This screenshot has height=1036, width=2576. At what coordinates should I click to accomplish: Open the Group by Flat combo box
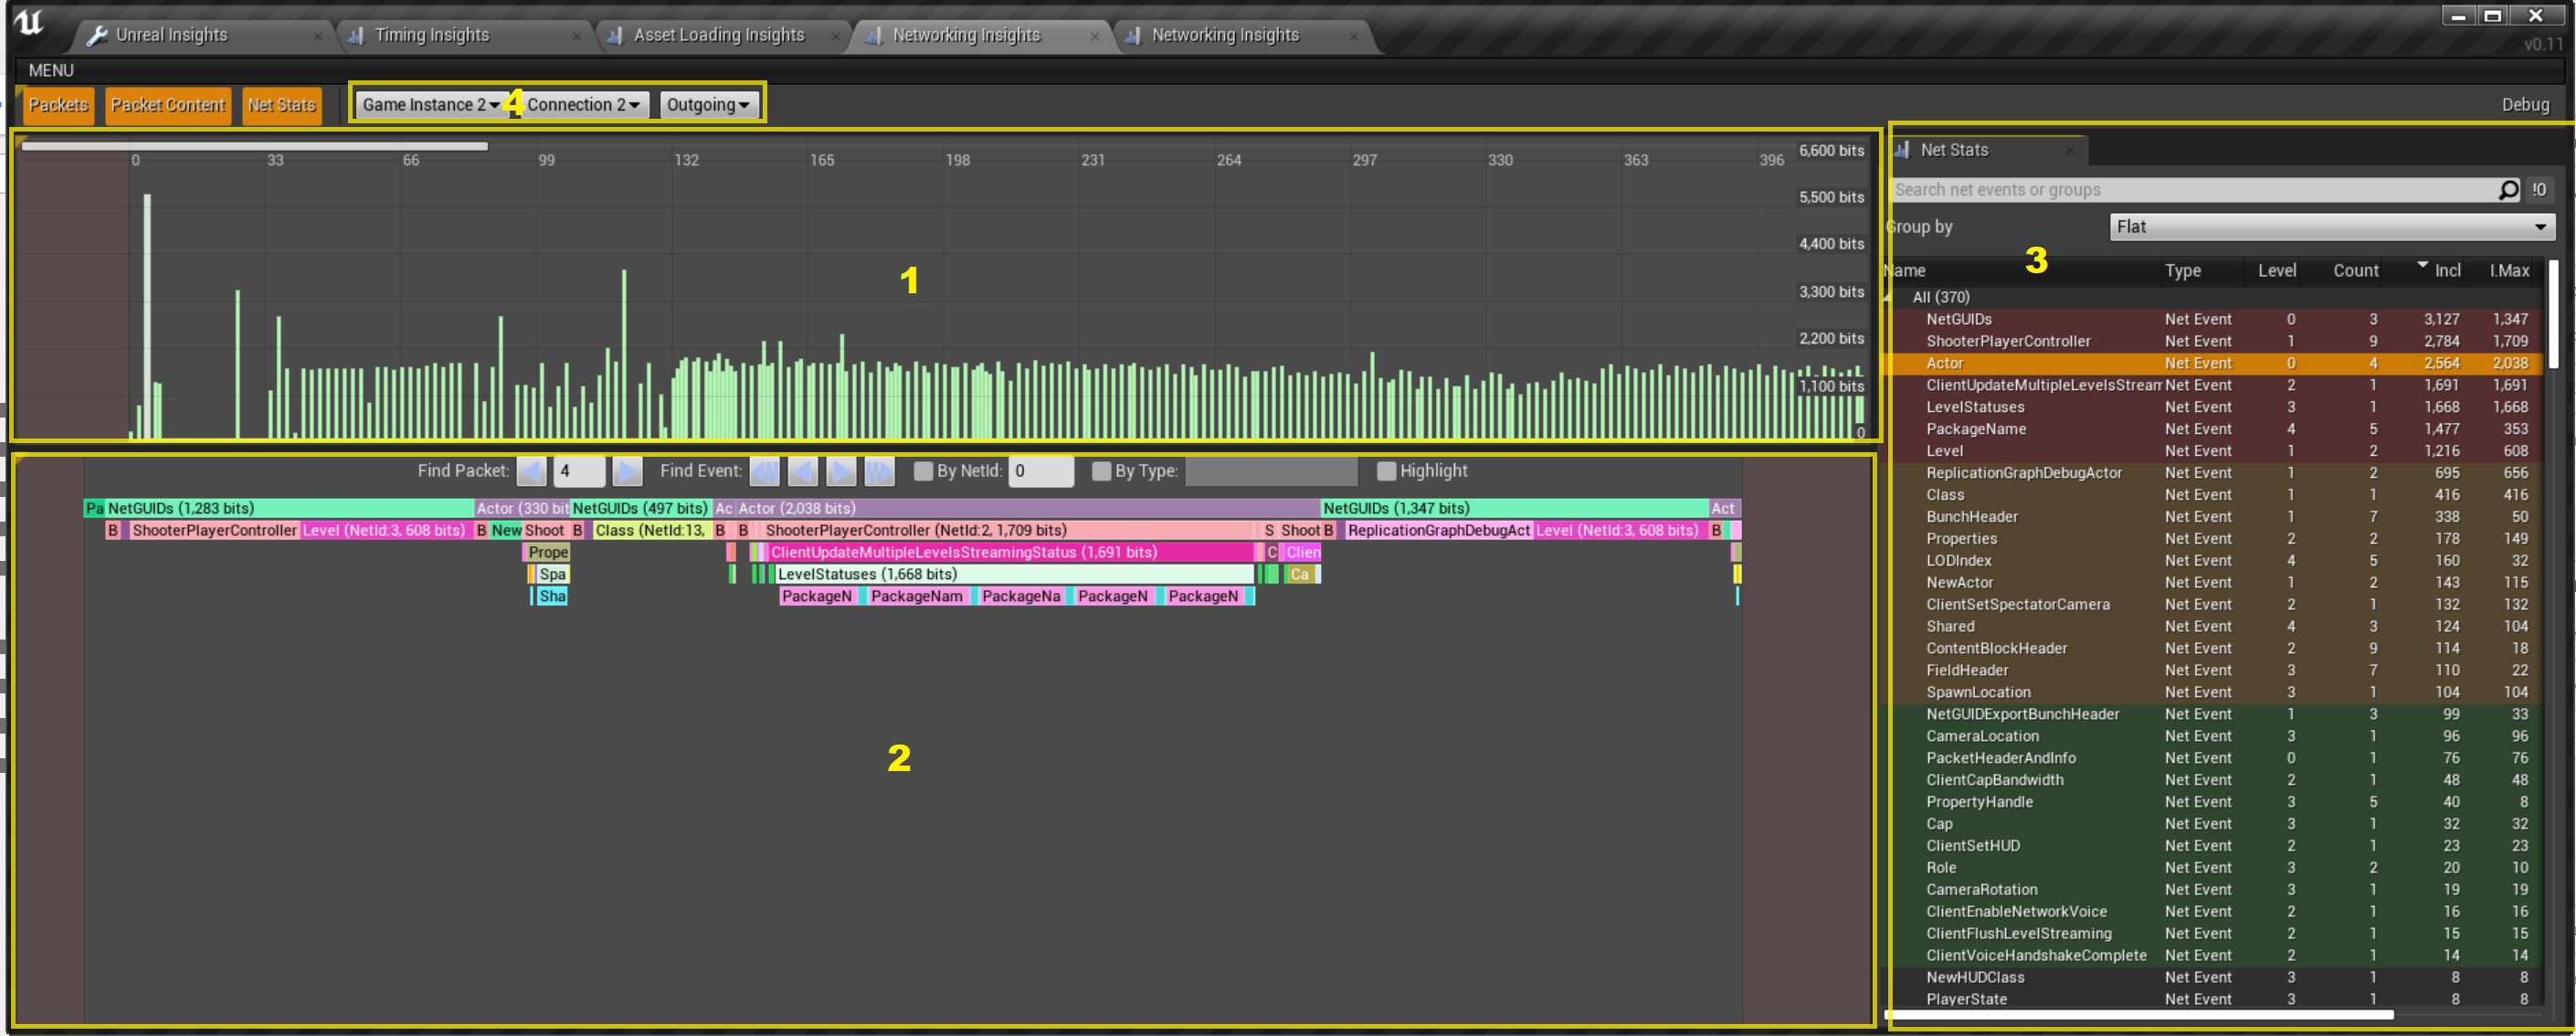[x=2331, y=227]
